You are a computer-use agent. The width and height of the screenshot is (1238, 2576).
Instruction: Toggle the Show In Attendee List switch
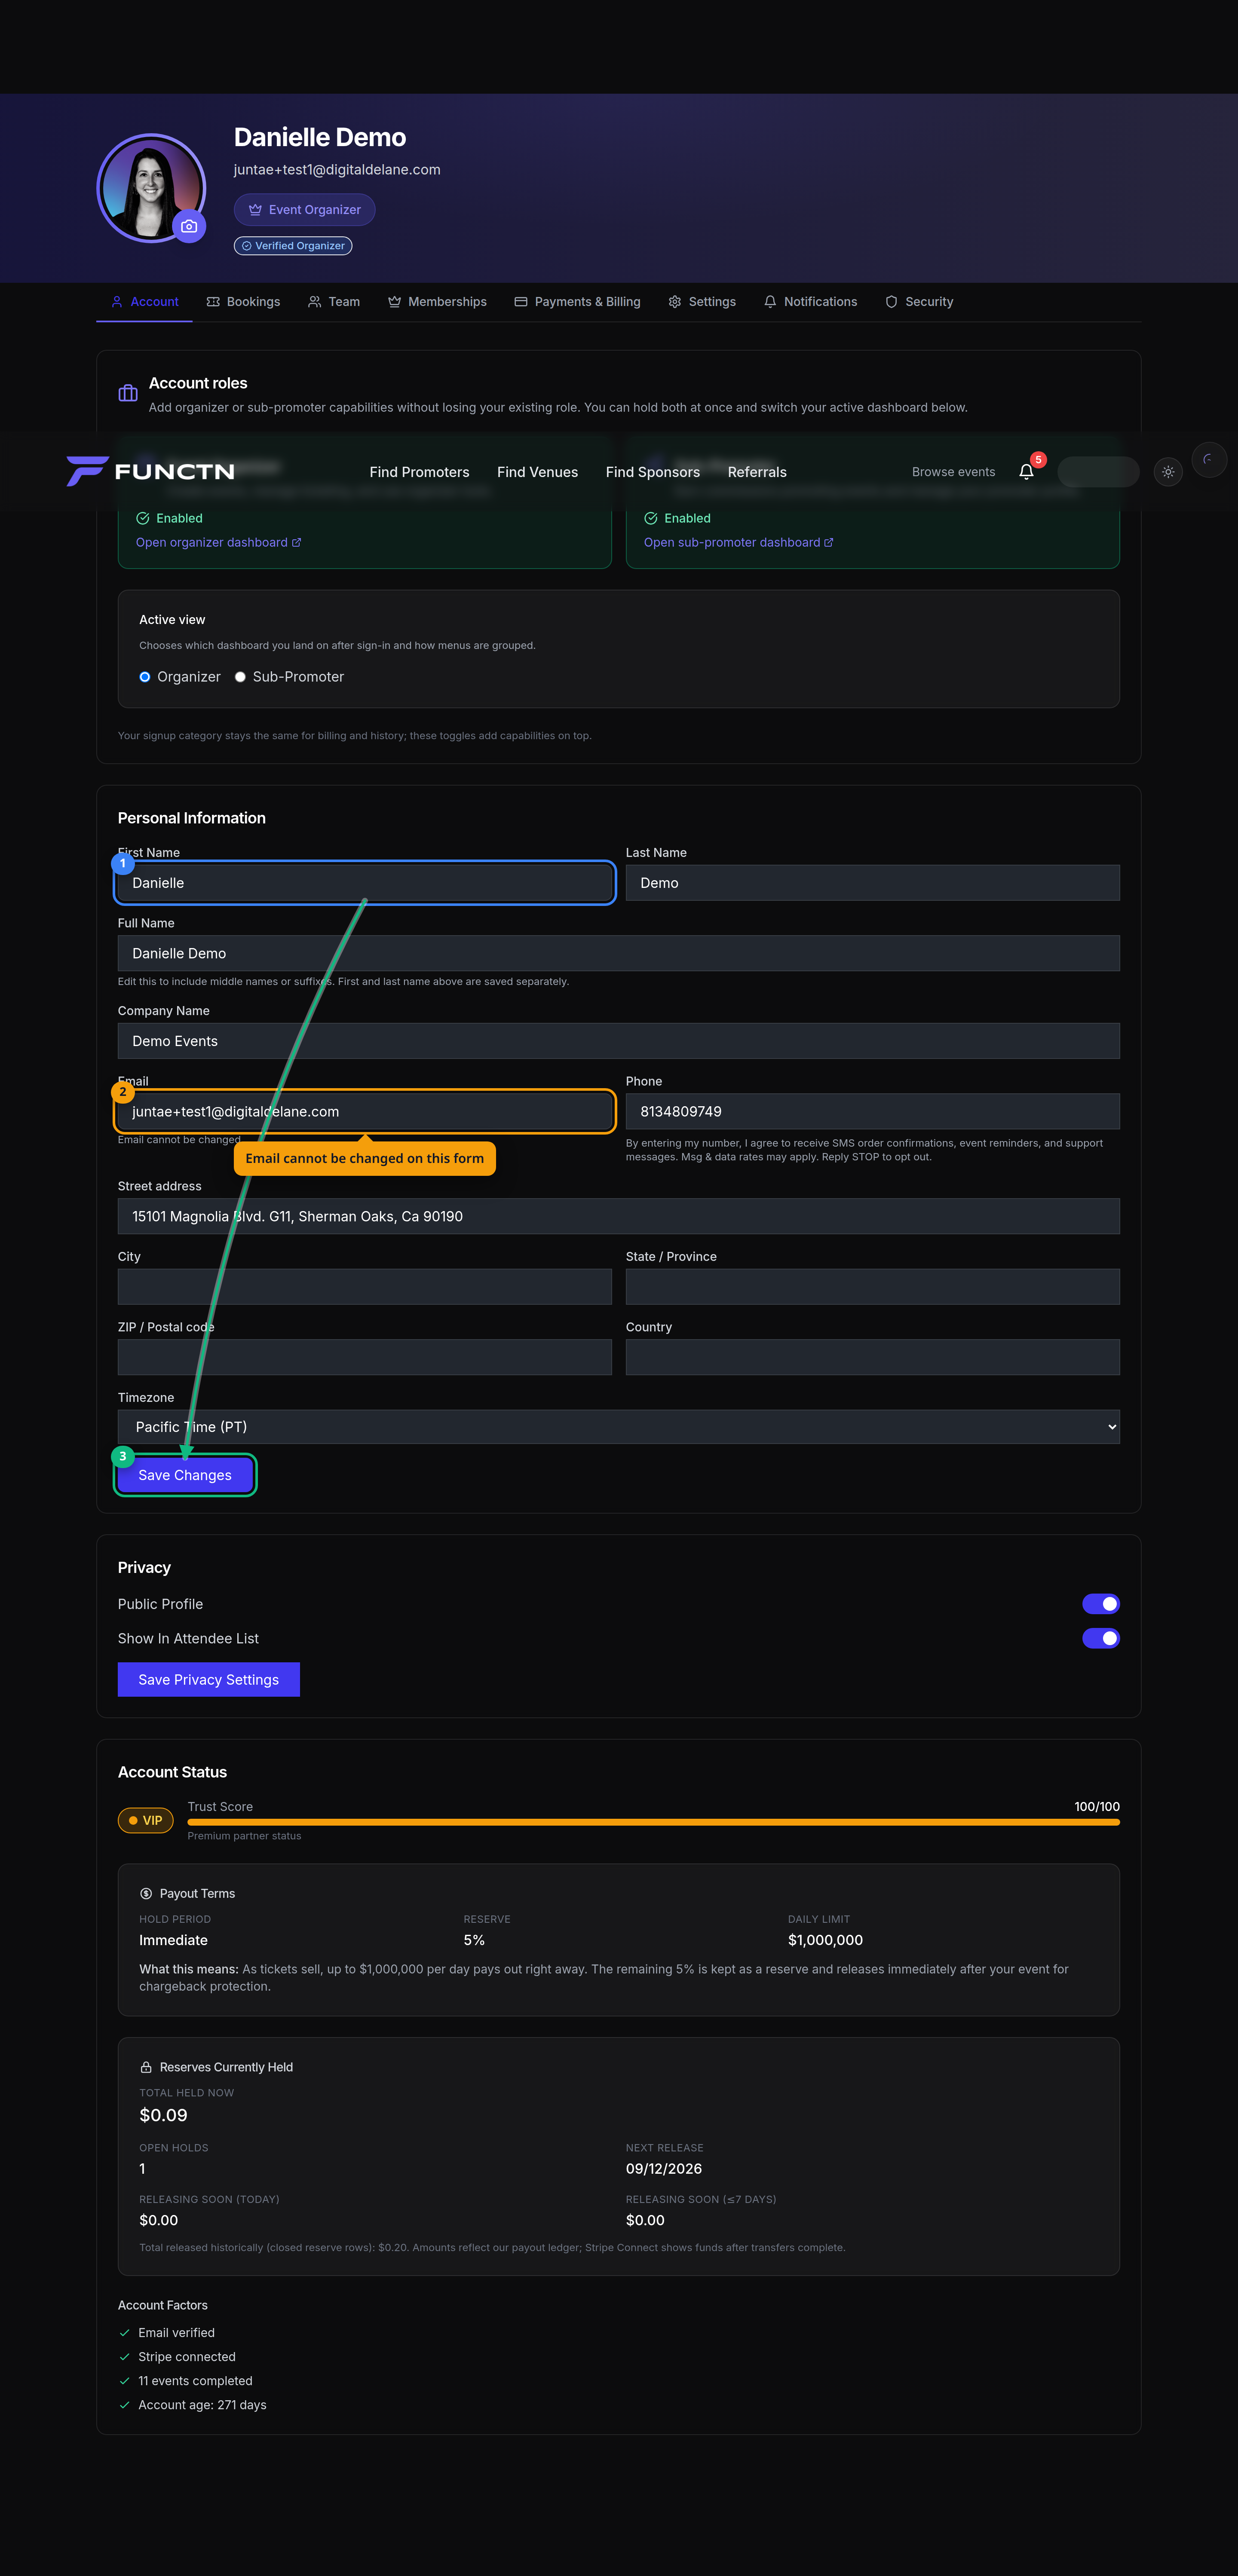(1101, 1638)
